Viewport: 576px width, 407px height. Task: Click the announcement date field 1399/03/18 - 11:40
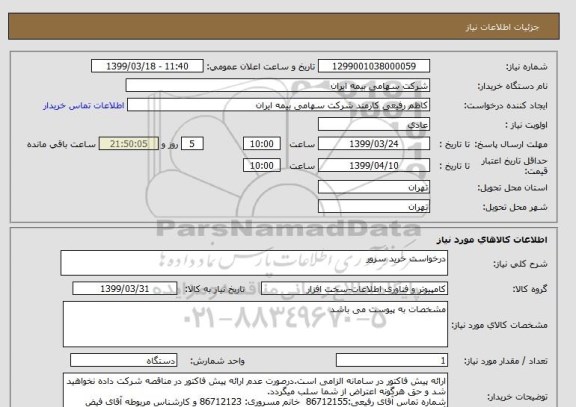147,66
